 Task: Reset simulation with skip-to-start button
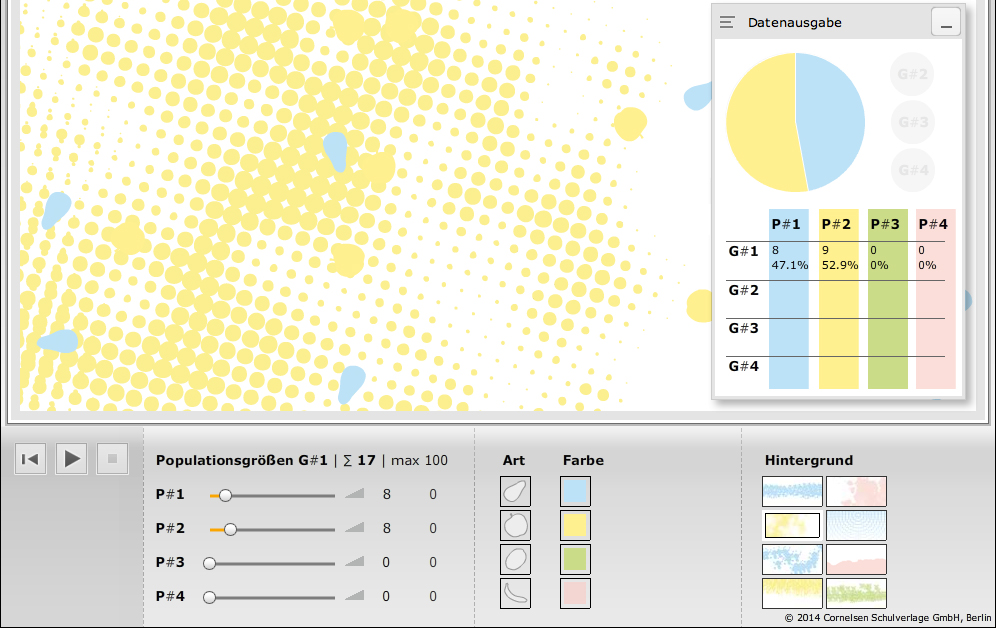pos(31,459)
